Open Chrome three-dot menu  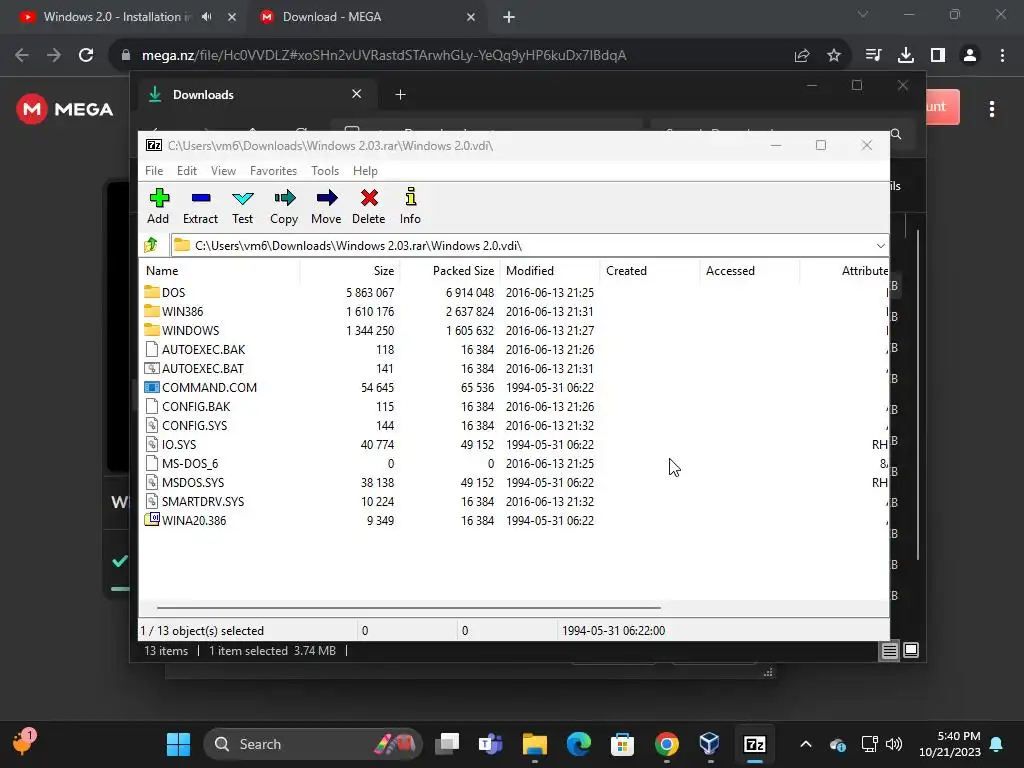1002,56
